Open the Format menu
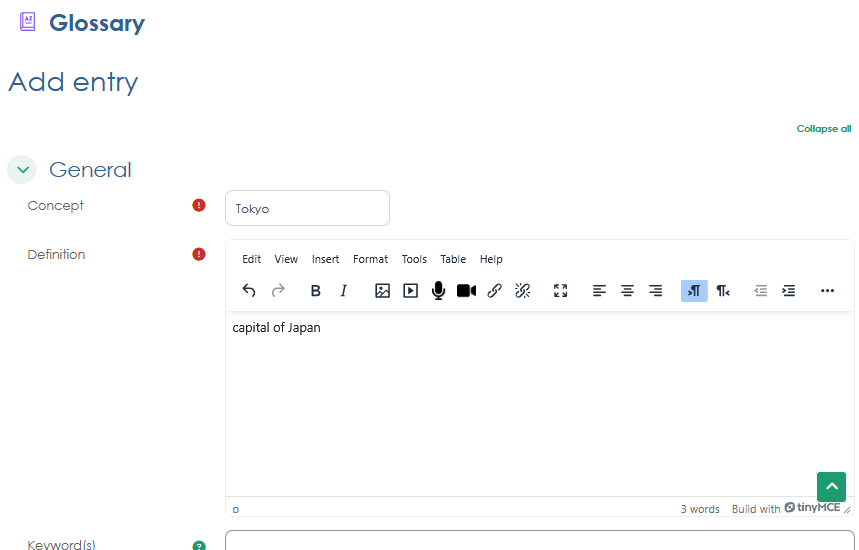The height and width of the screenshot is (550, 859). [x=370, y=259]
